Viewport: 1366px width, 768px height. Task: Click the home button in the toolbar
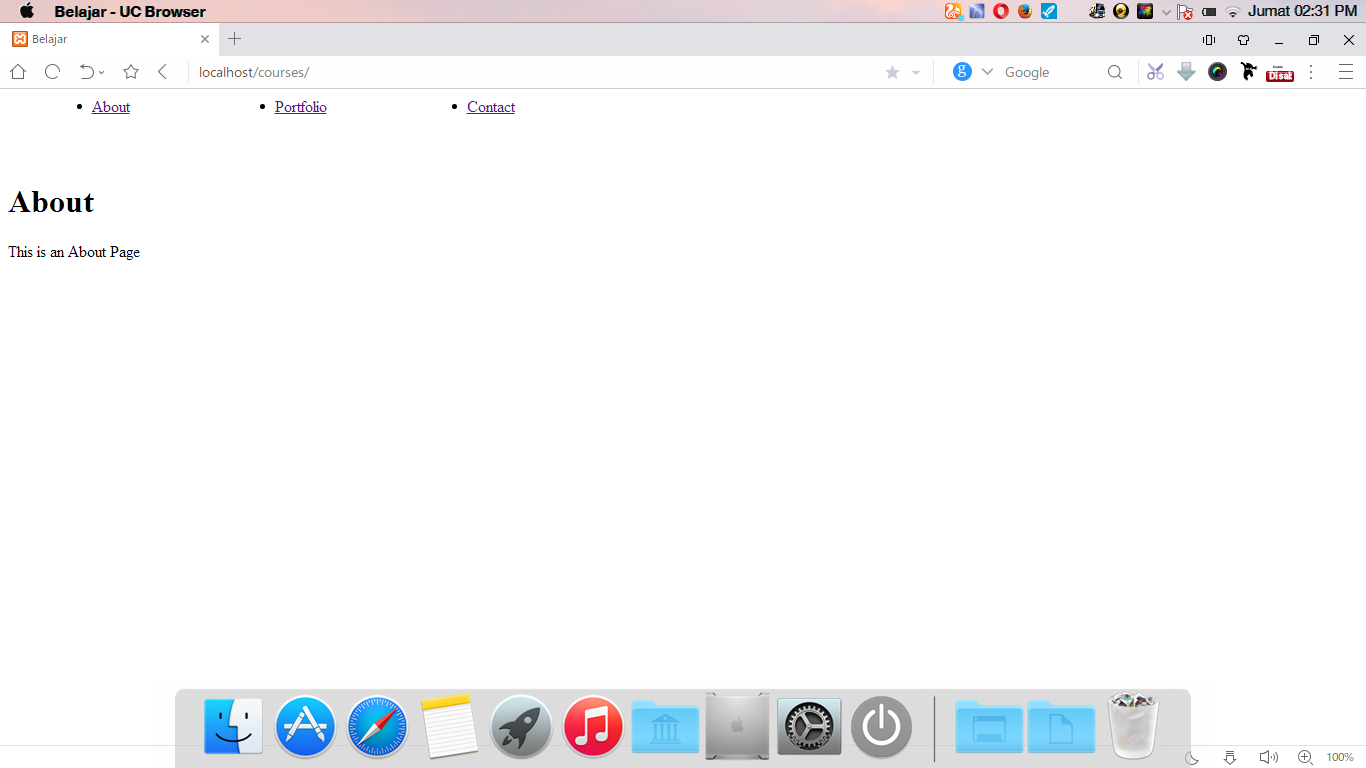[17, 71]
